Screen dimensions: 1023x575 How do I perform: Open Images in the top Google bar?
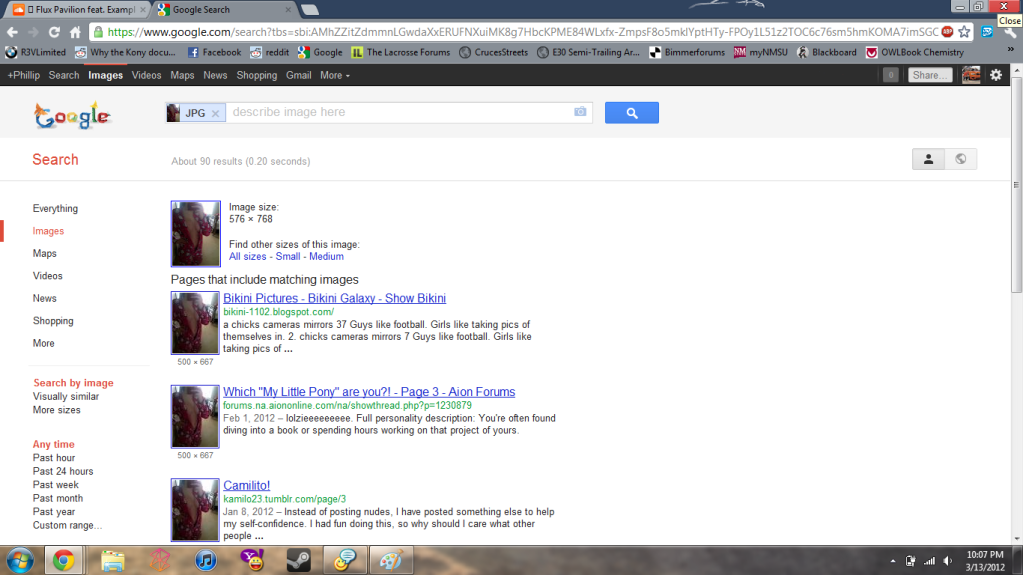pyautogui.click(x=105, y=75)
